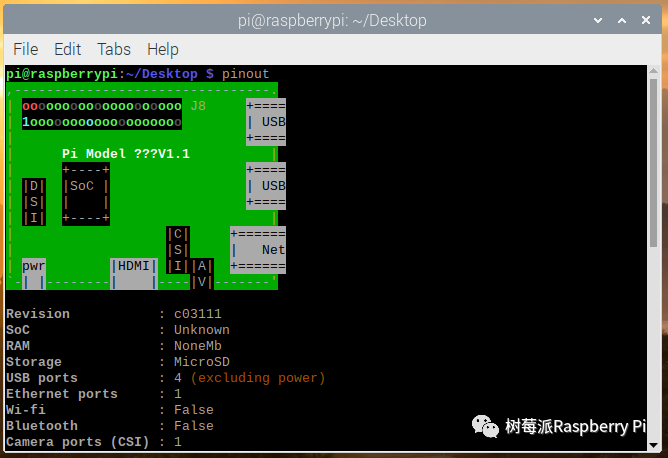The width and height of the screenshot is (668, 458).
Task: Open the Edit menu
Action: tap(67, 49)
